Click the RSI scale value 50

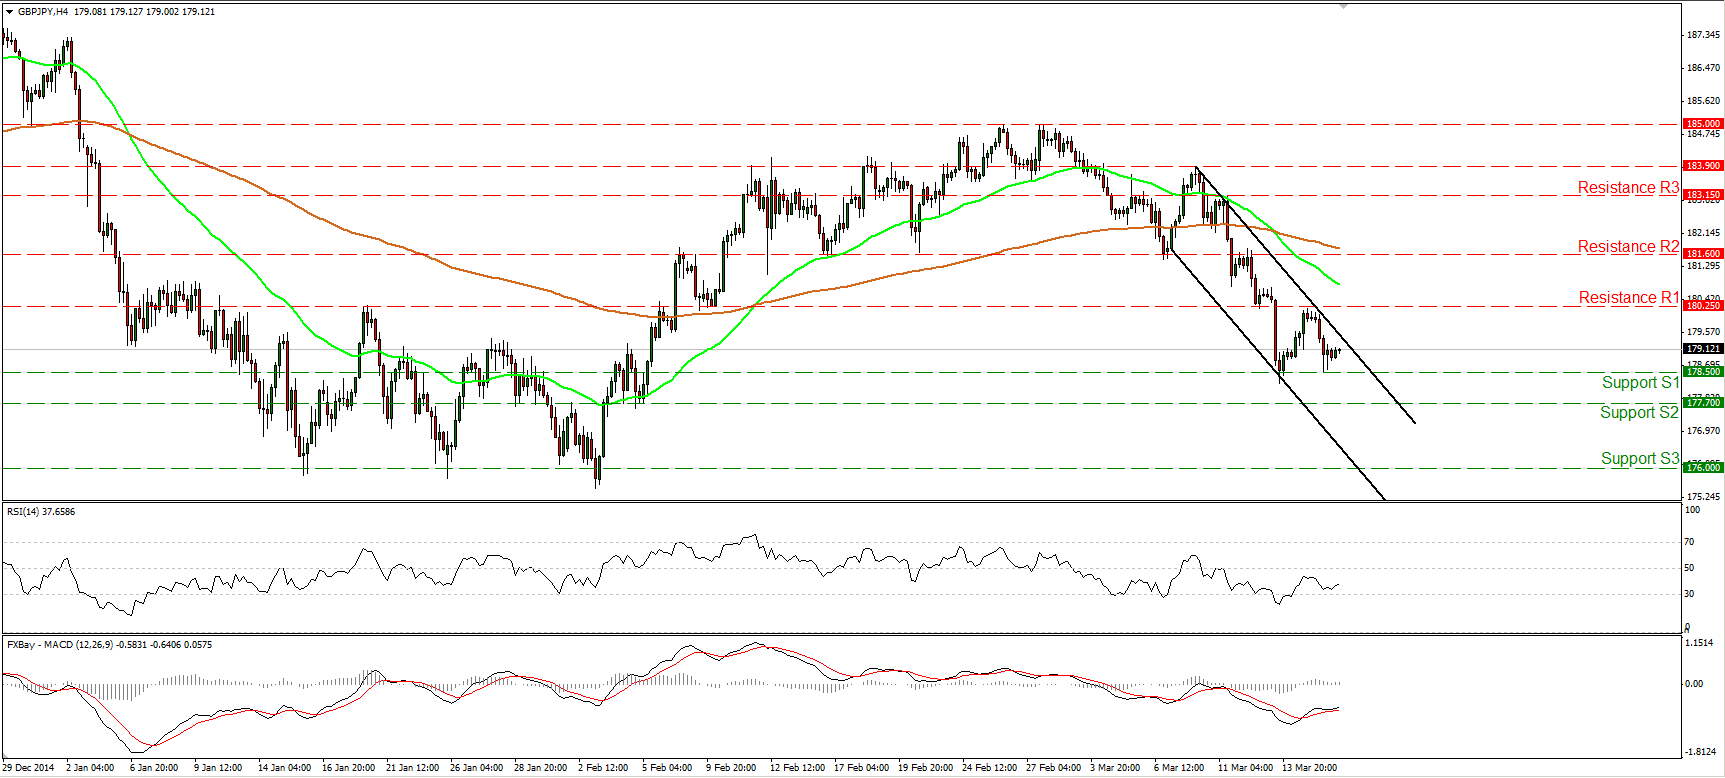1689,568
